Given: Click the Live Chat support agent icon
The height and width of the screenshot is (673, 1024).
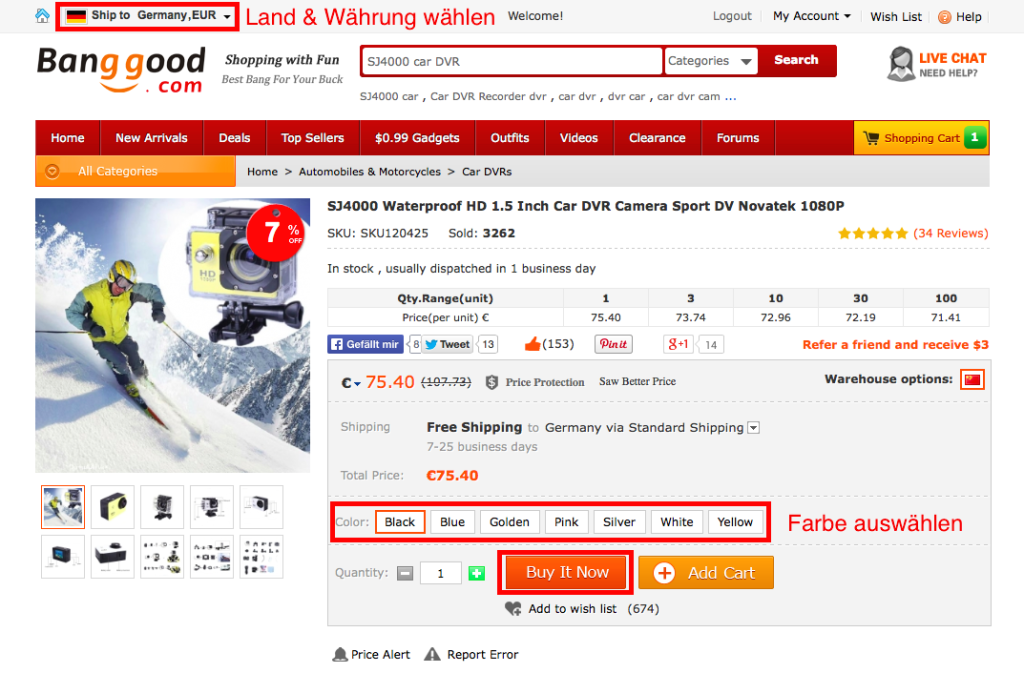Looking at the screenshot, I should point(900,64).
